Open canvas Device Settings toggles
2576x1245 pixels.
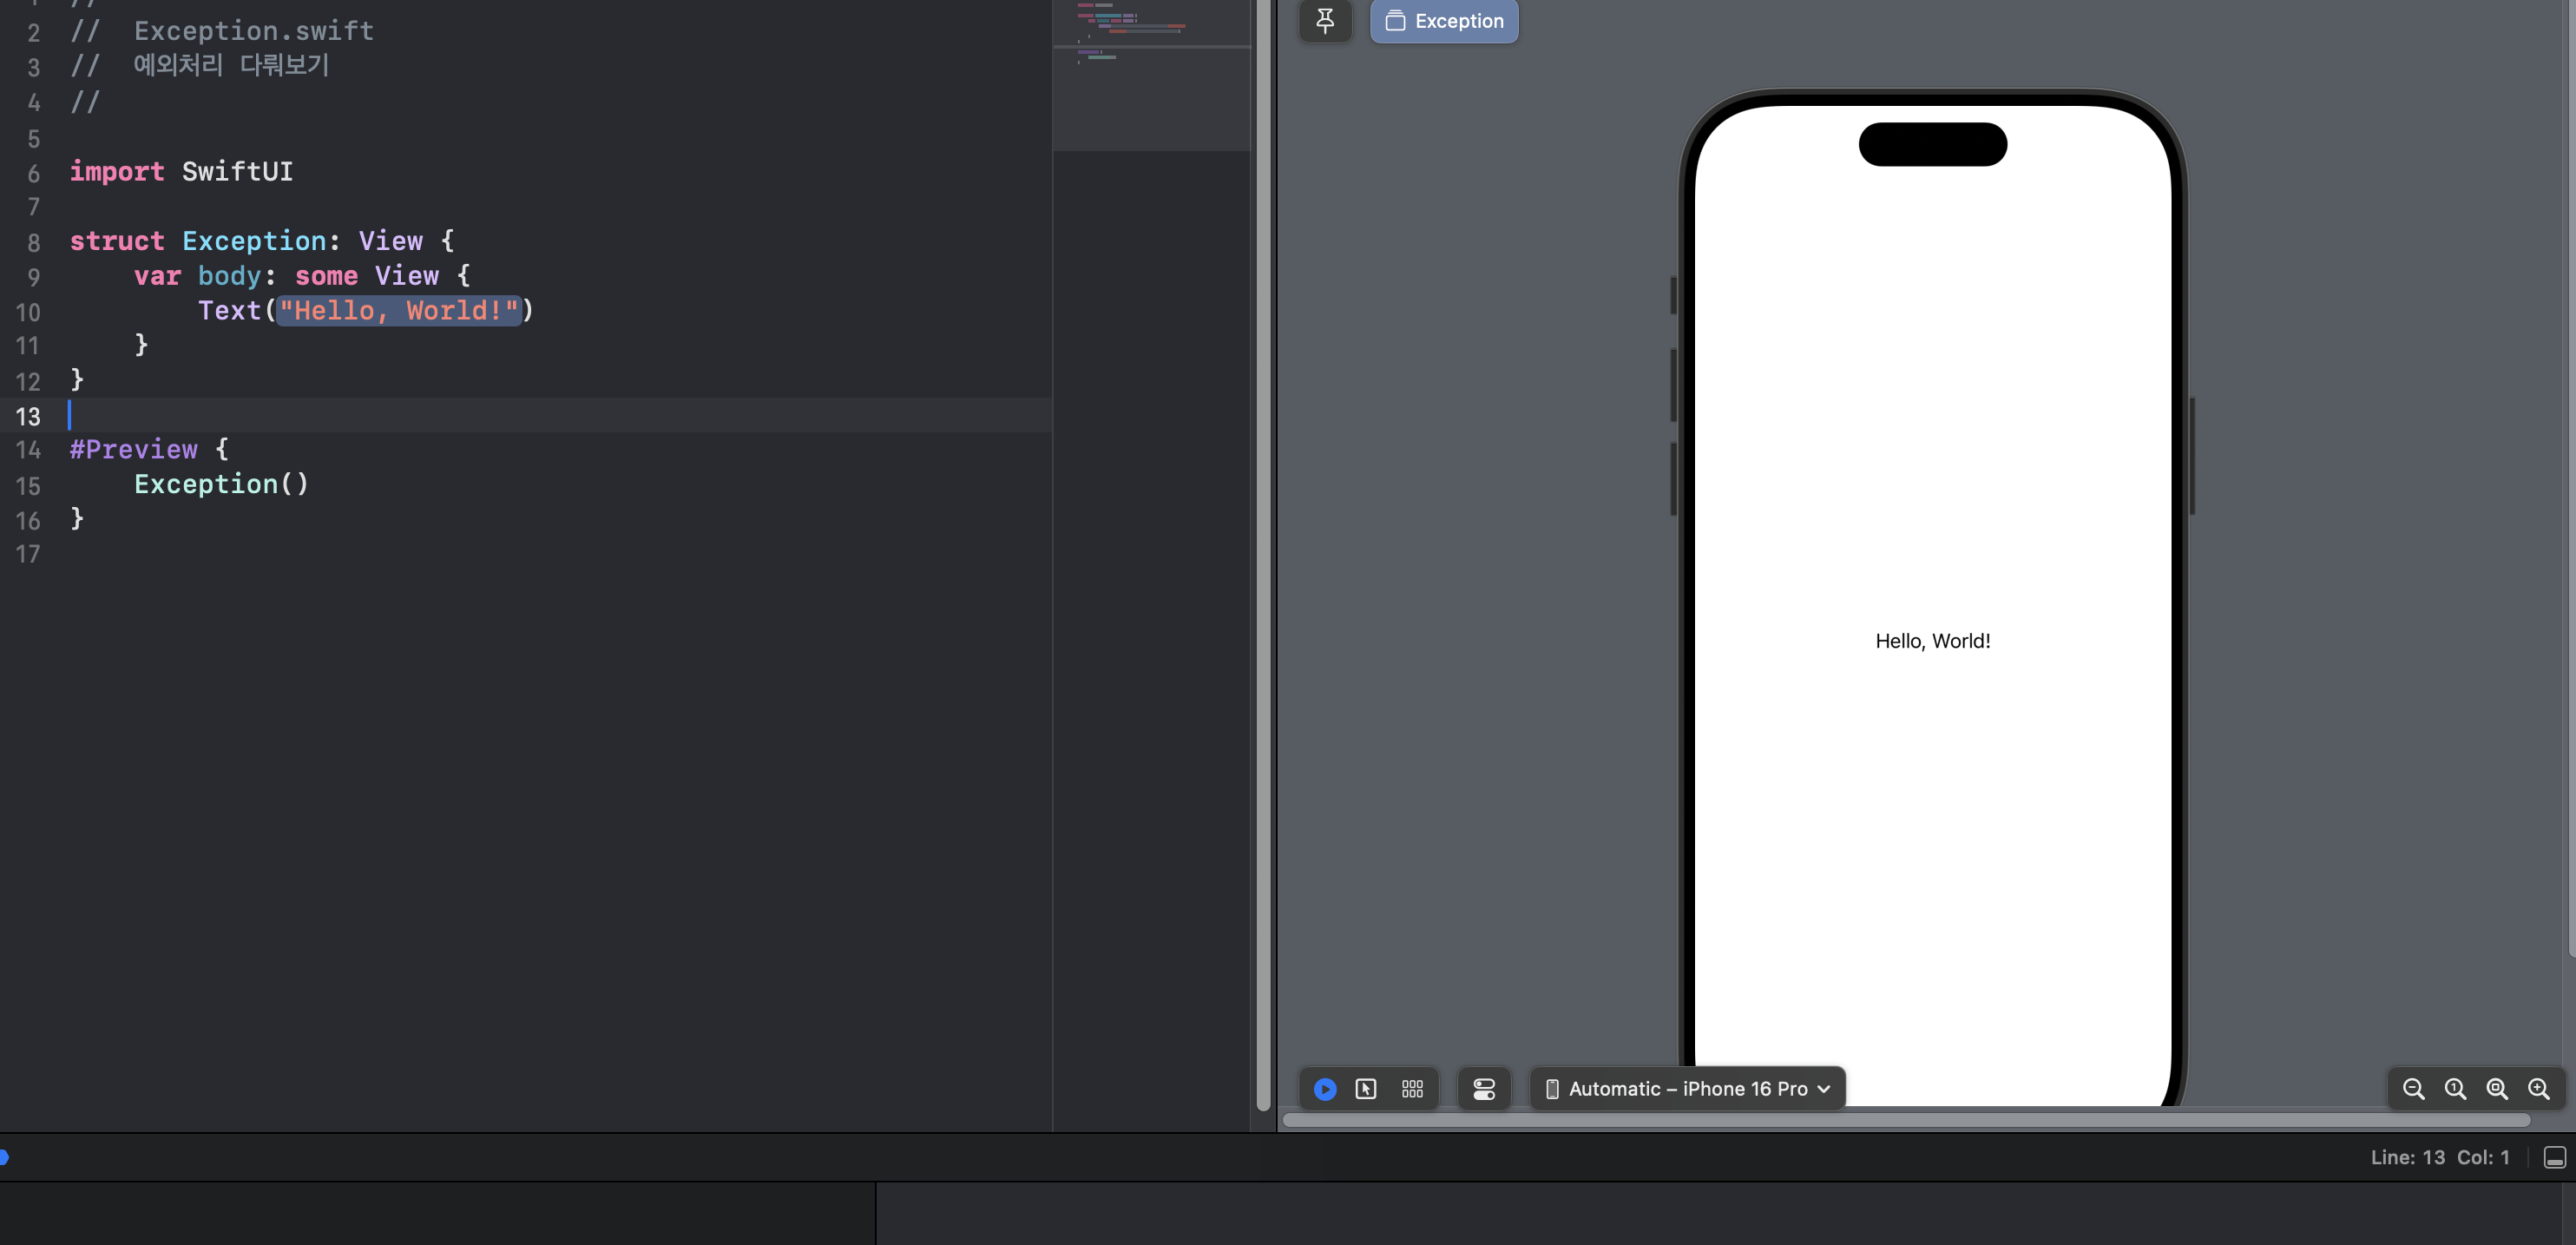pyautogui.click(x=1484, y=1089)
